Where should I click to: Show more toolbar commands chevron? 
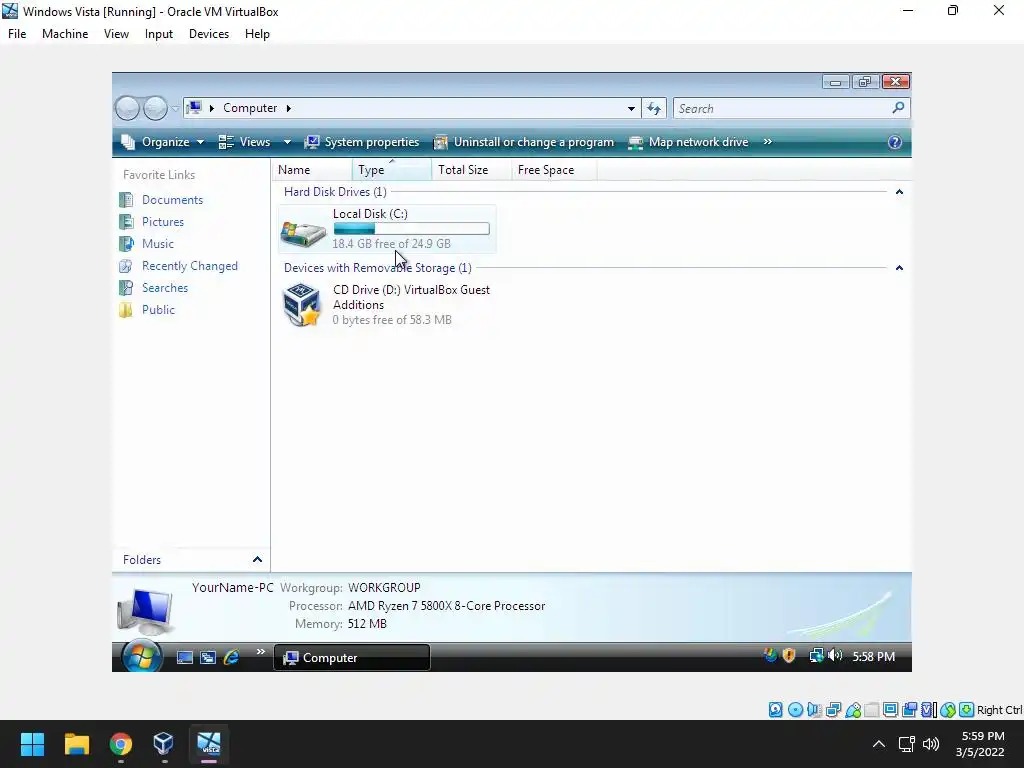[768, 142]
